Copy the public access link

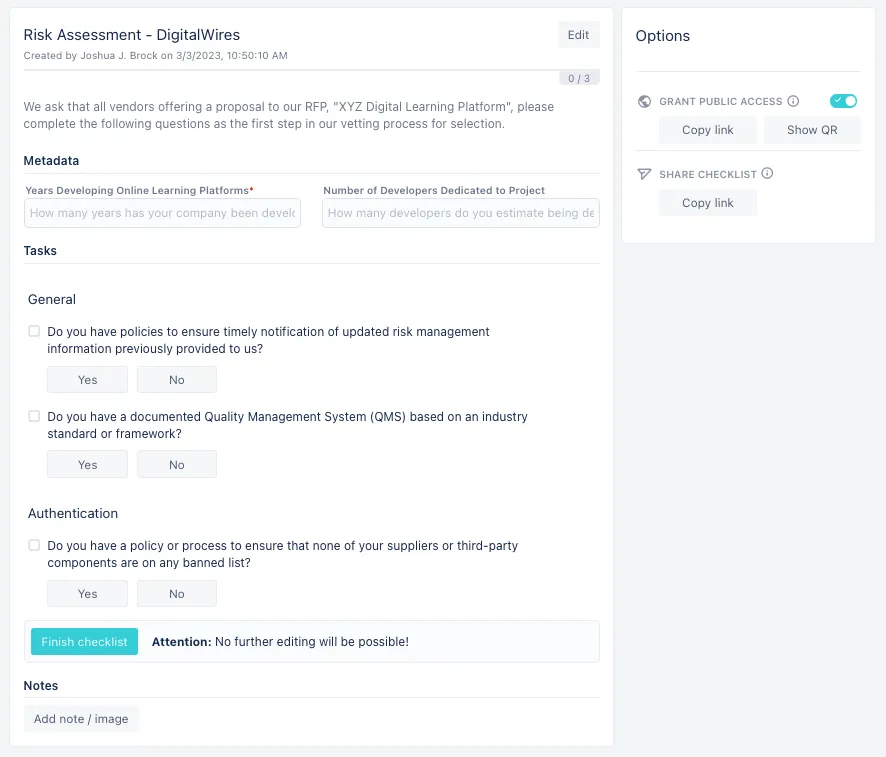click(707, 130)
